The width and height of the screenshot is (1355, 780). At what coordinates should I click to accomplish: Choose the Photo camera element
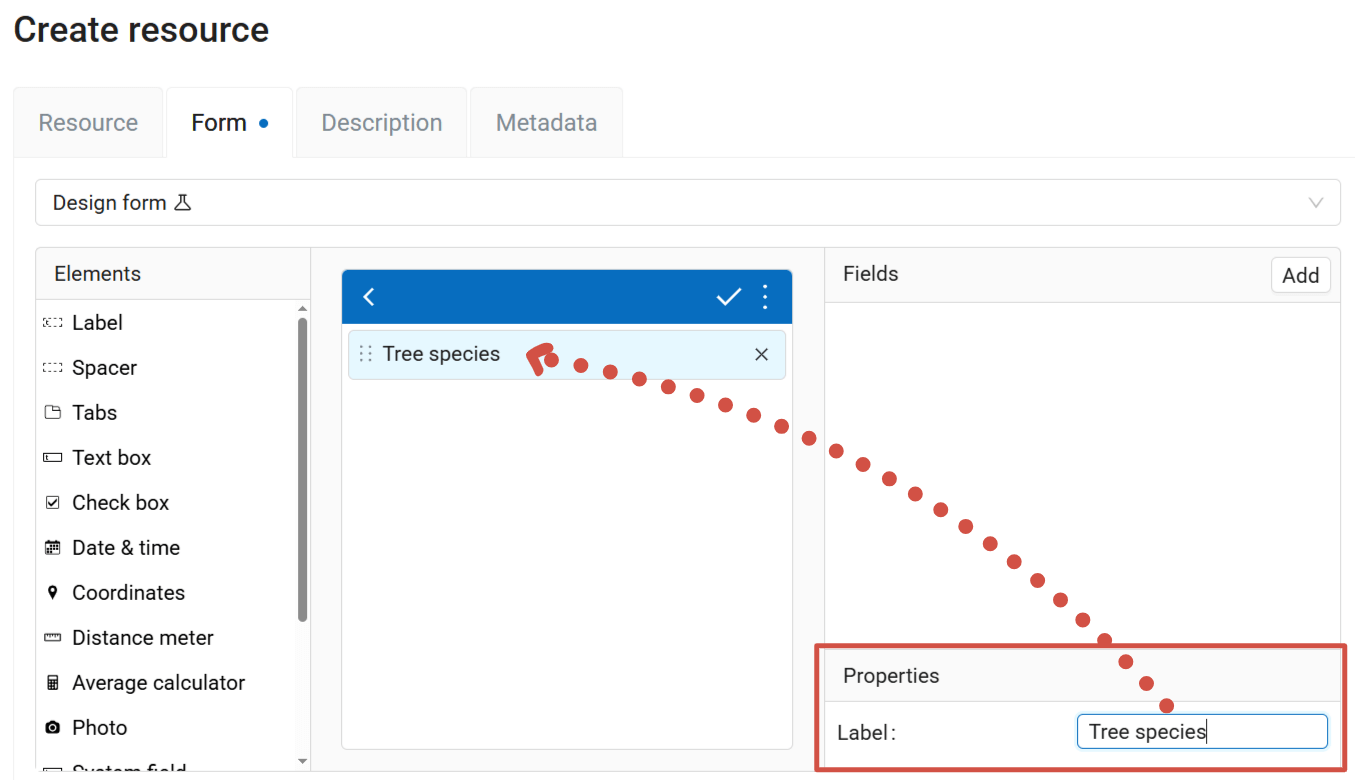(53, 728)
